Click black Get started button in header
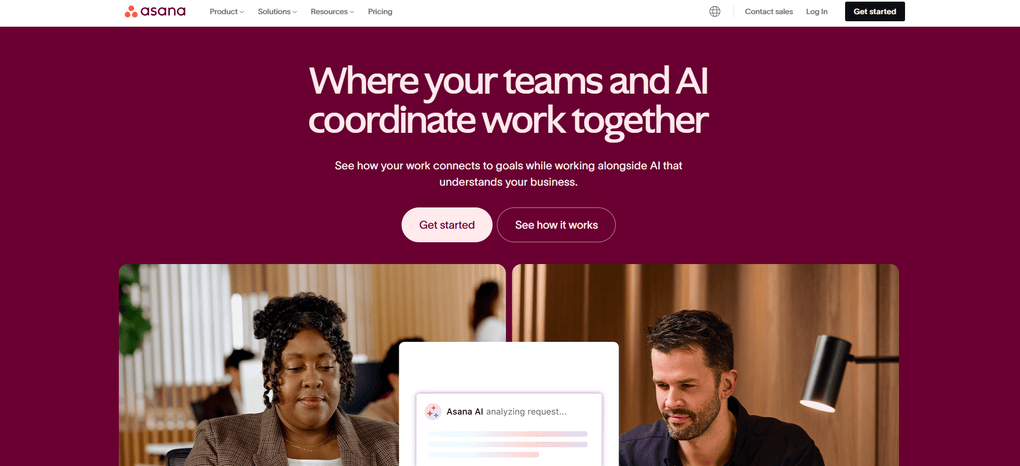Image resolution: width=1020 pixels, height=466 pixels. (874, 11)
